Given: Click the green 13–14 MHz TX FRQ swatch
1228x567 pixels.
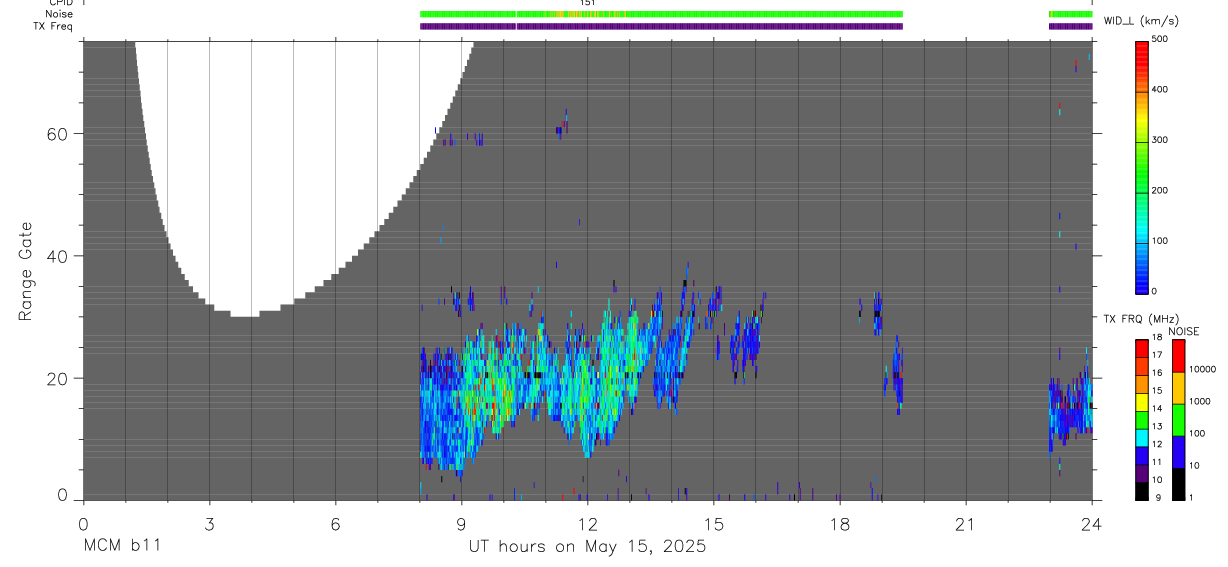Looking at the screenshot, I should pos(1142,418).
